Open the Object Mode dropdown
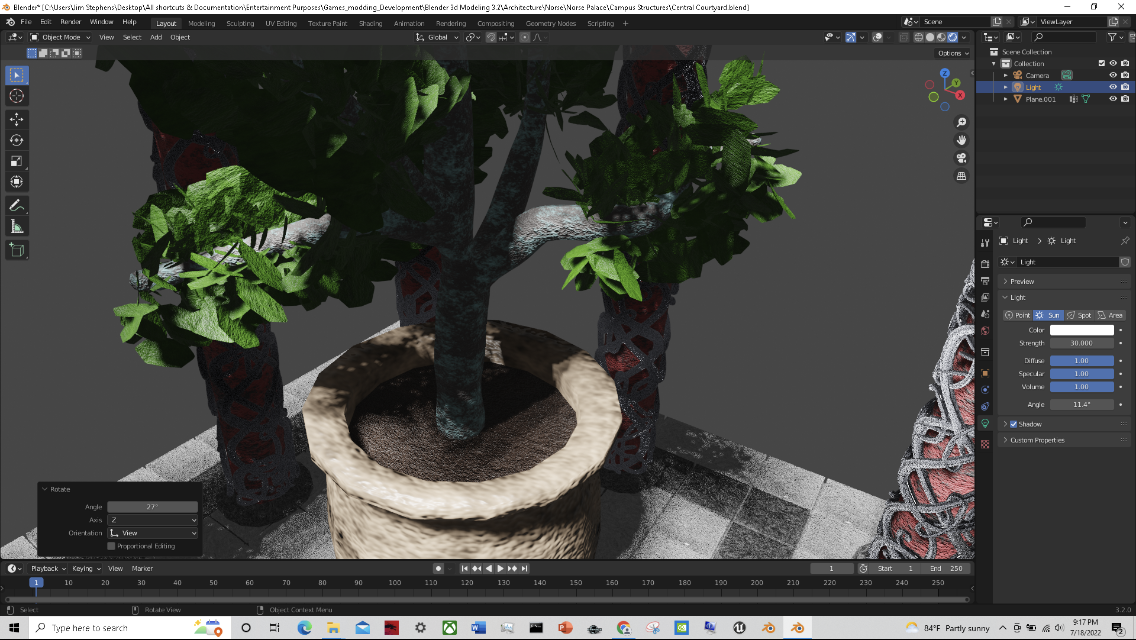 click(60, 37)
